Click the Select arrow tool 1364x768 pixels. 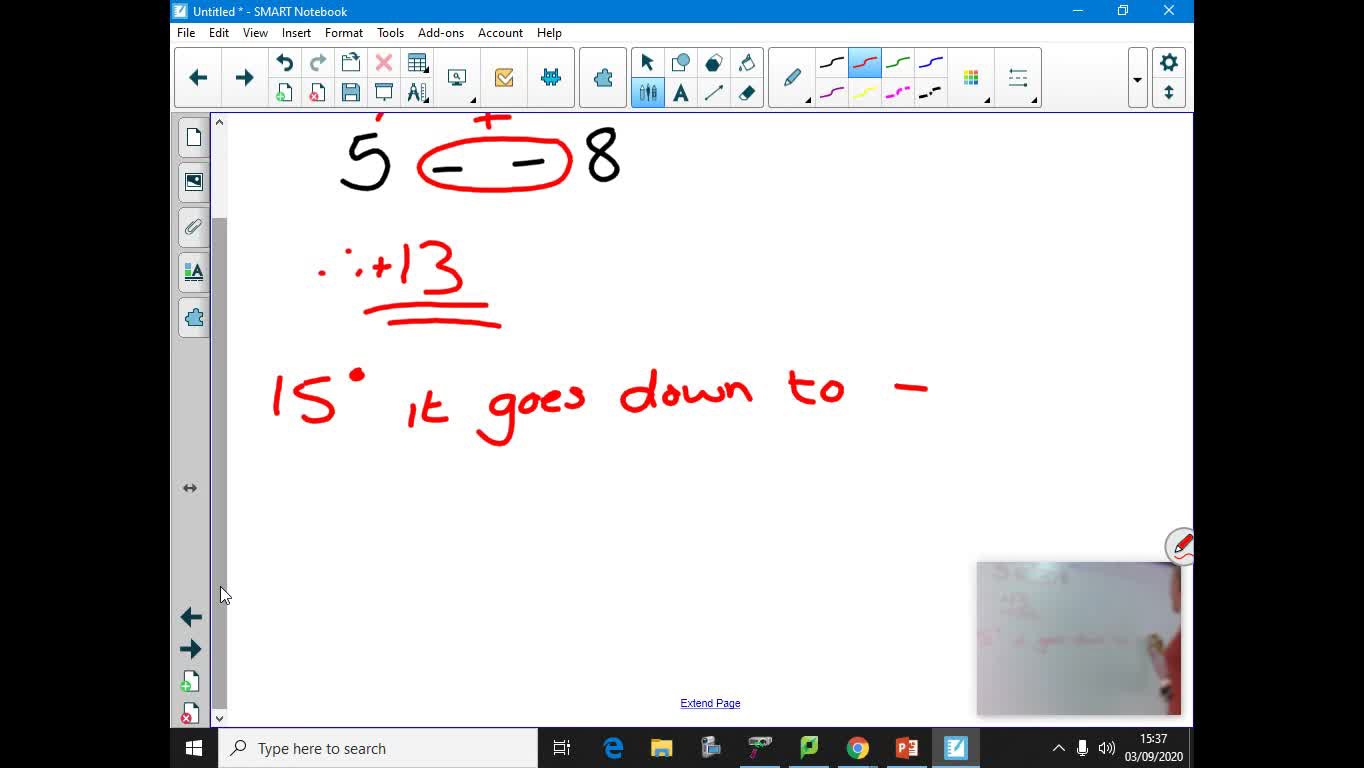click(647, 63)
